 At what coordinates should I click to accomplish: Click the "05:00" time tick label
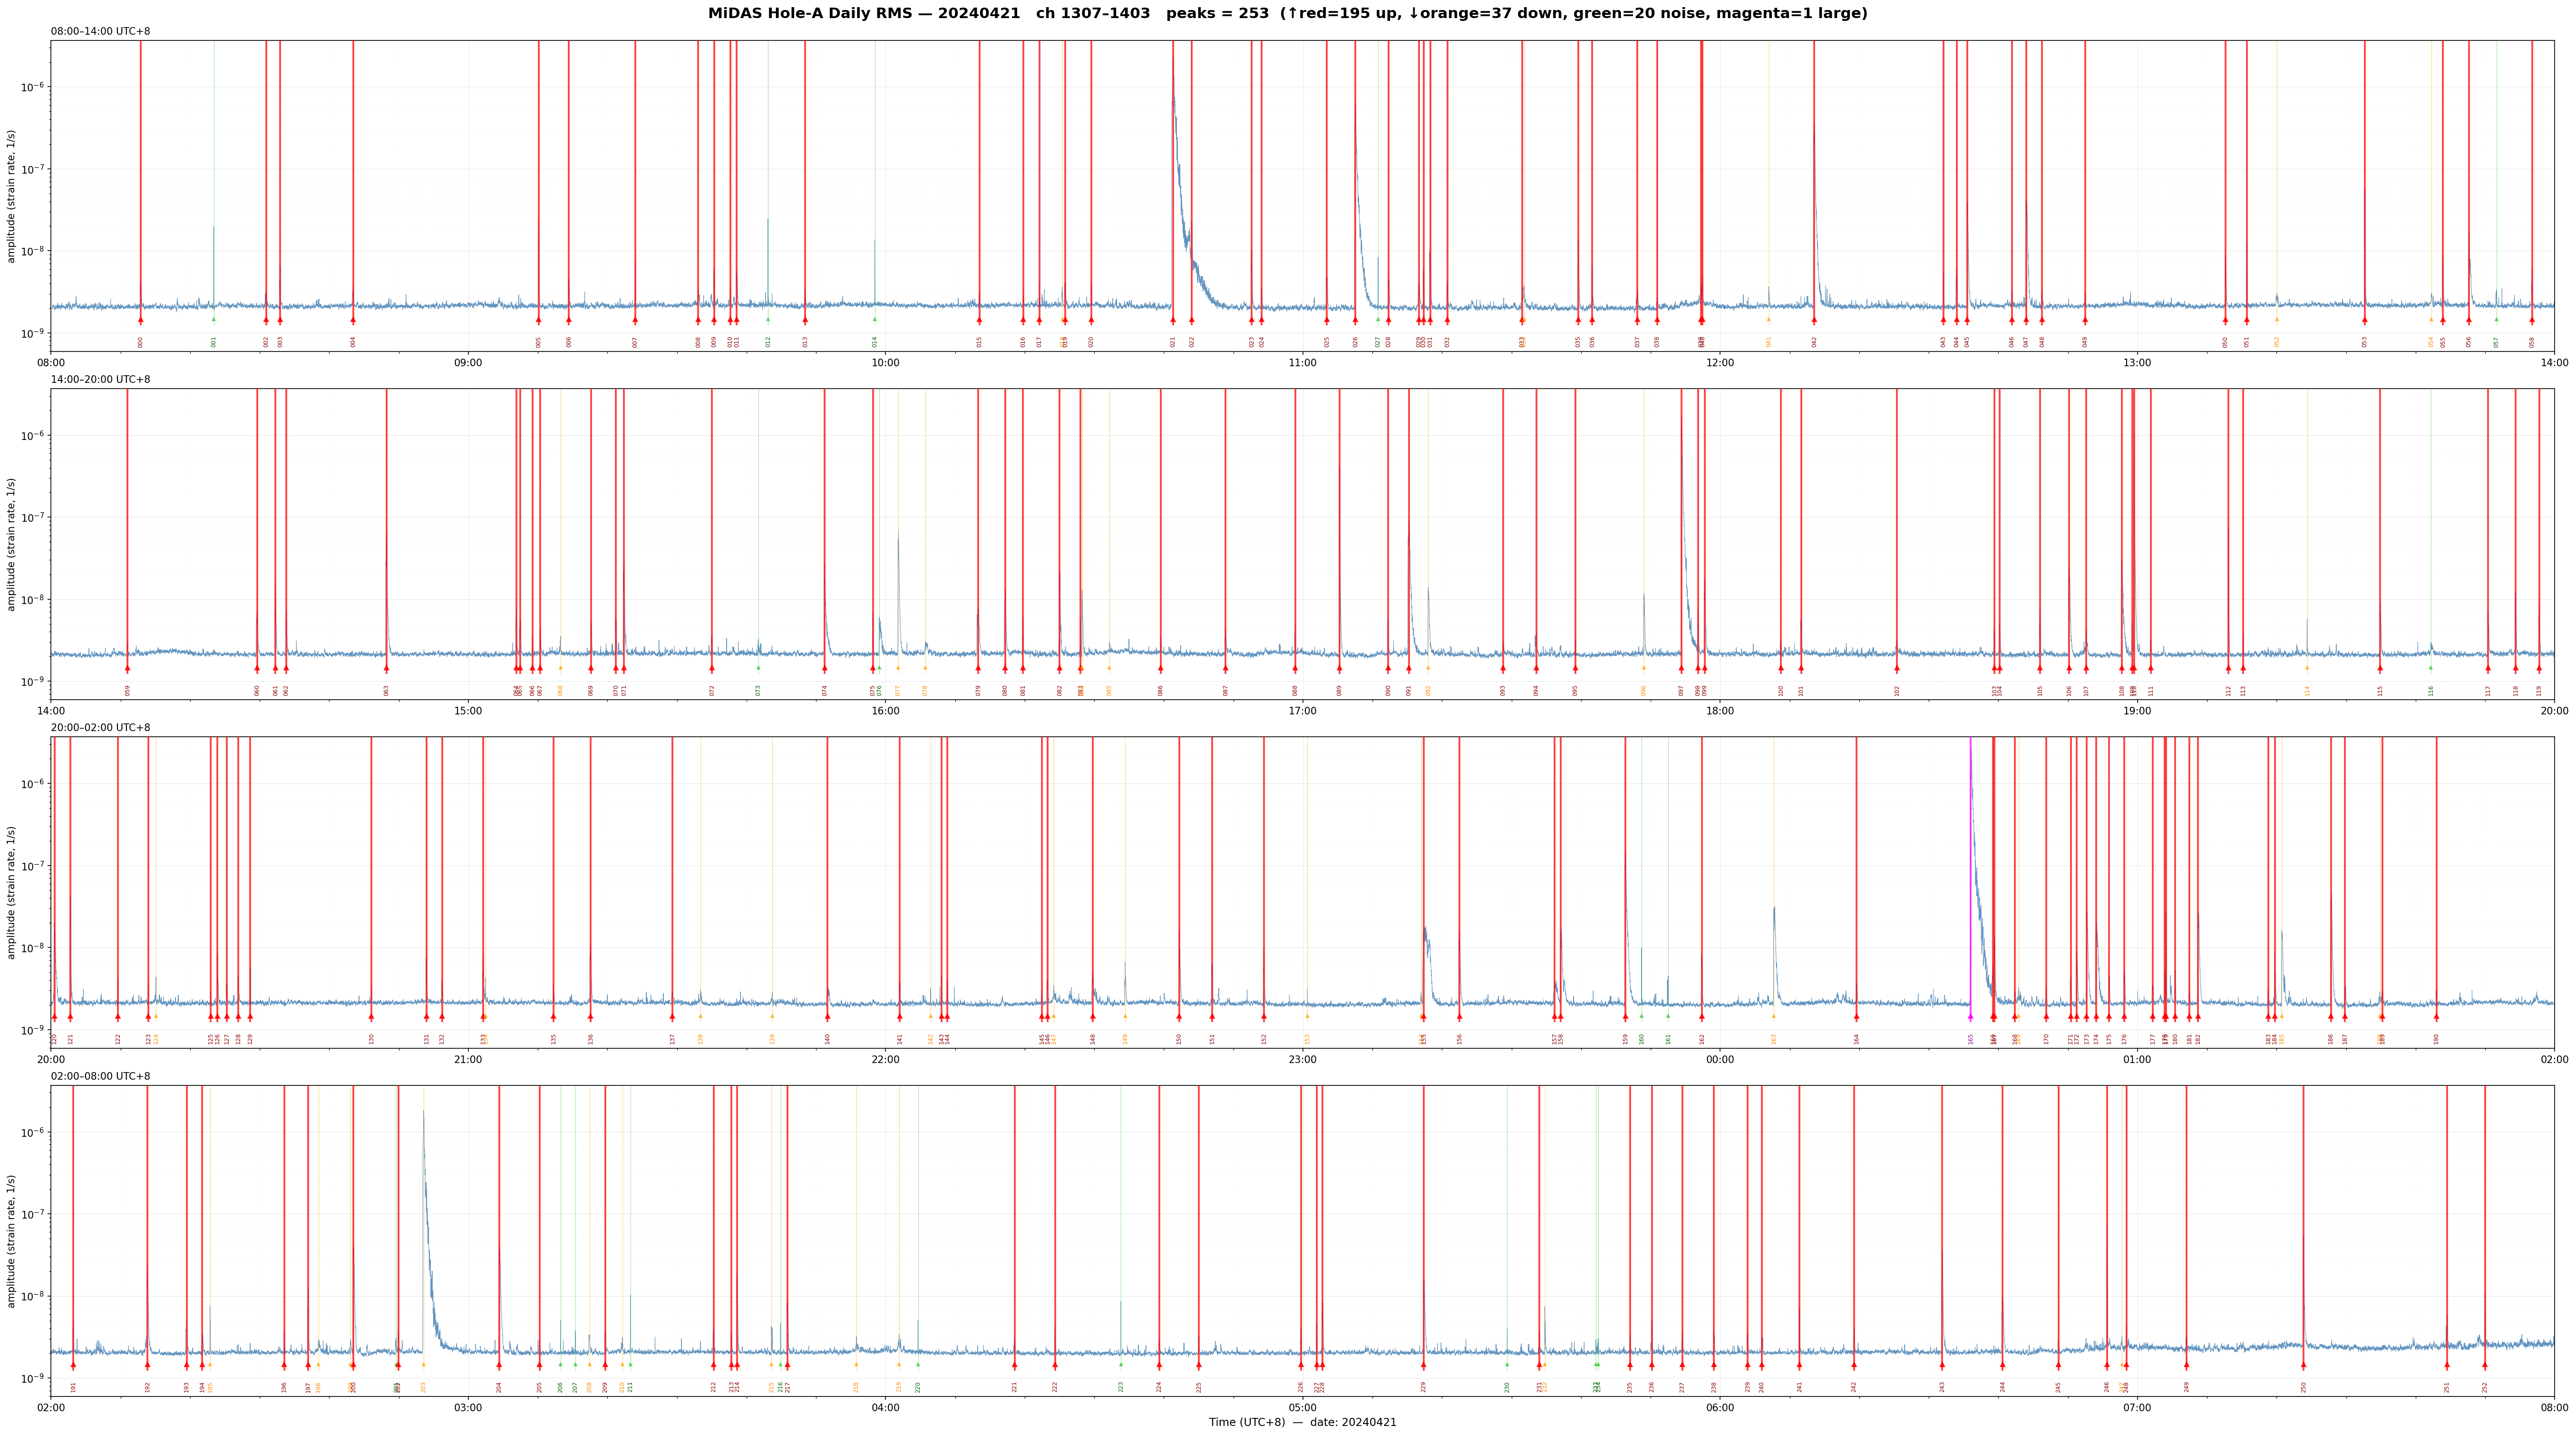click(1302, 1408)
